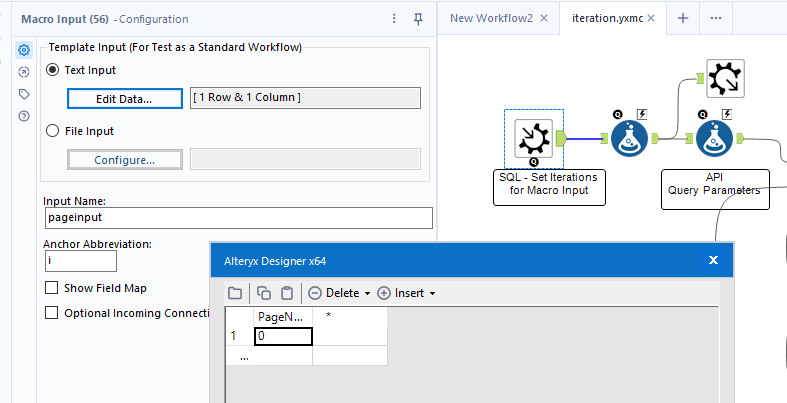Select the Macro Output tool on canvas
787x403 pixels.
[725, 78]
